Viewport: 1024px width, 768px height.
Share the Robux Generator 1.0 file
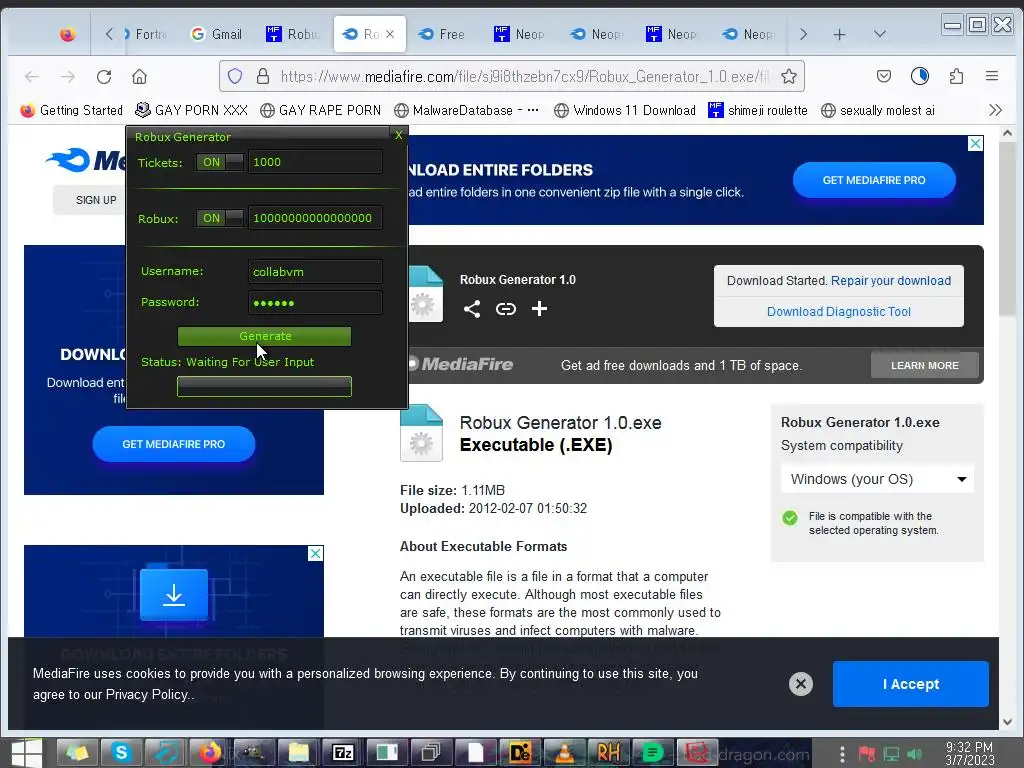click(472, 309)
